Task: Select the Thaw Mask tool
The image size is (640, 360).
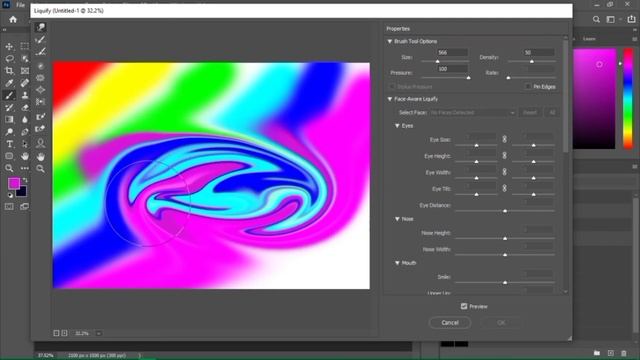Action: click(x=40, y=129)
